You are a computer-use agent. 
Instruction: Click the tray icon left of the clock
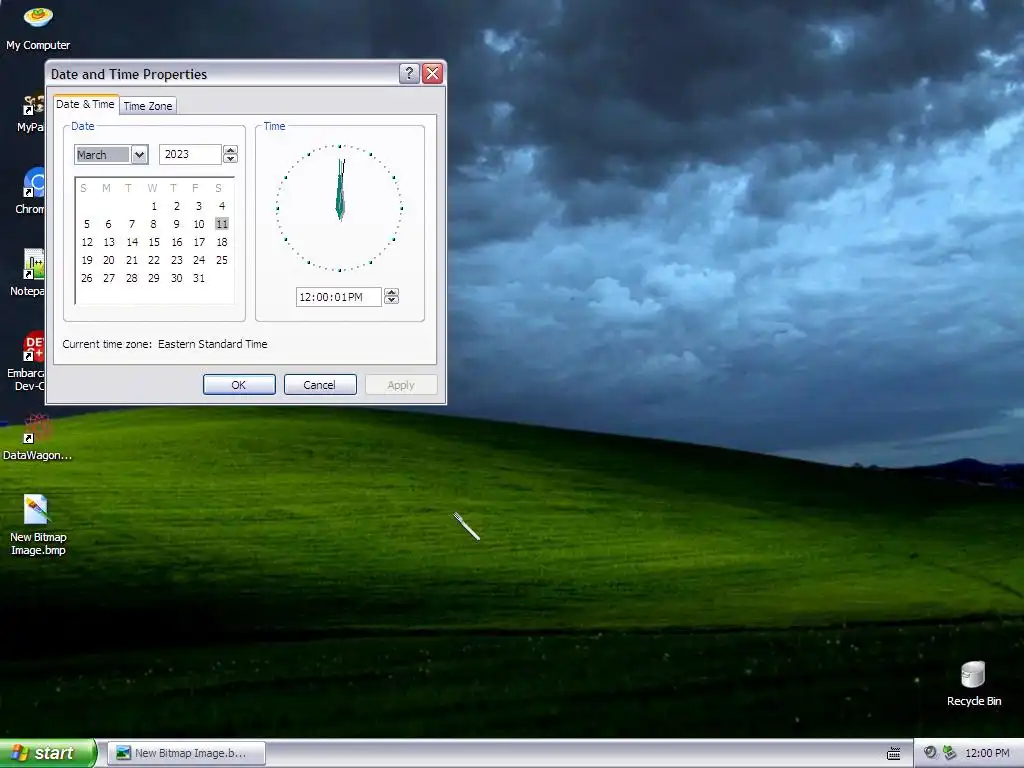coord(950,752)
